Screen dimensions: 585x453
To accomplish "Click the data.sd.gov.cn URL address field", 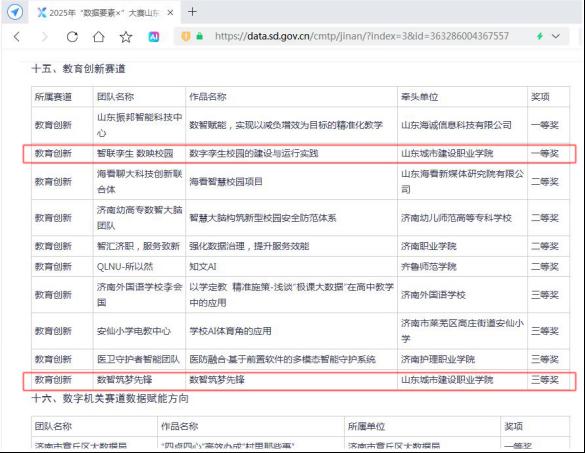I will coord(362,36).
